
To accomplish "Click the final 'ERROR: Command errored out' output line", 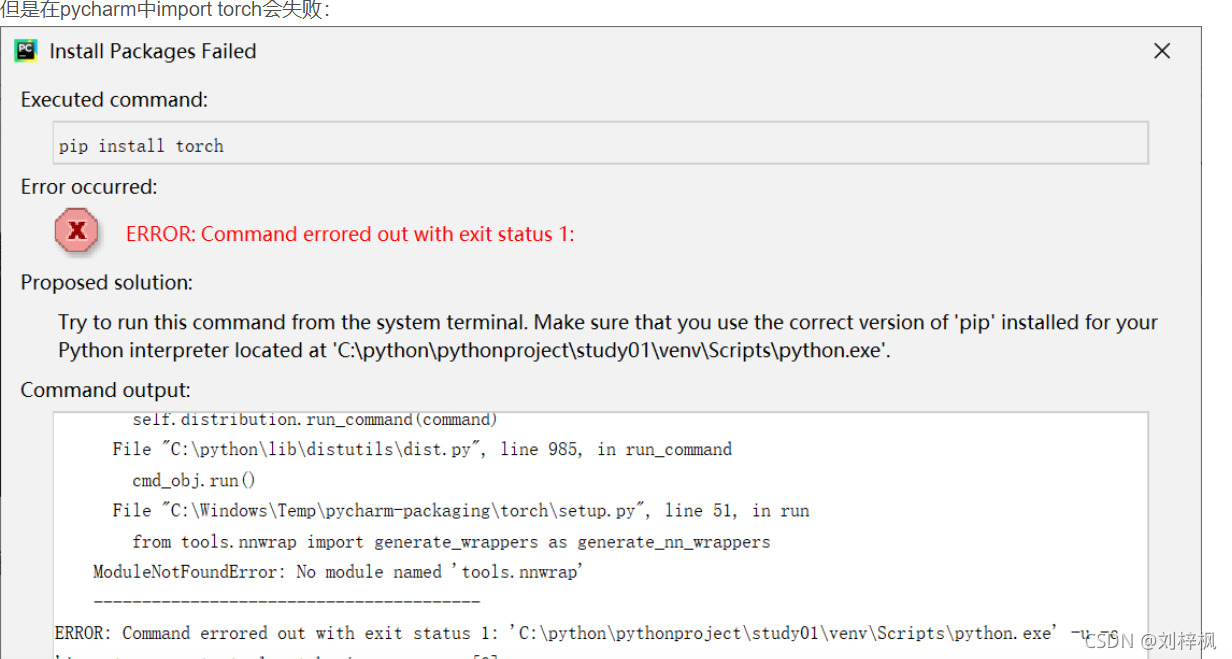I will [586, 634].
